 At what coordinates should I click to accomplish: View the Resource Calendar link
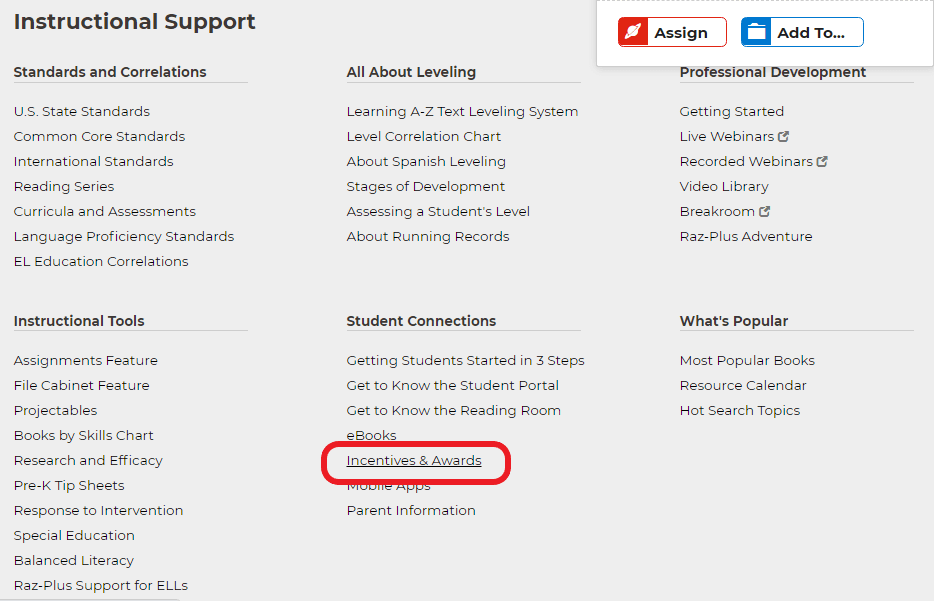pyautogui.click(x=743, y=386)
